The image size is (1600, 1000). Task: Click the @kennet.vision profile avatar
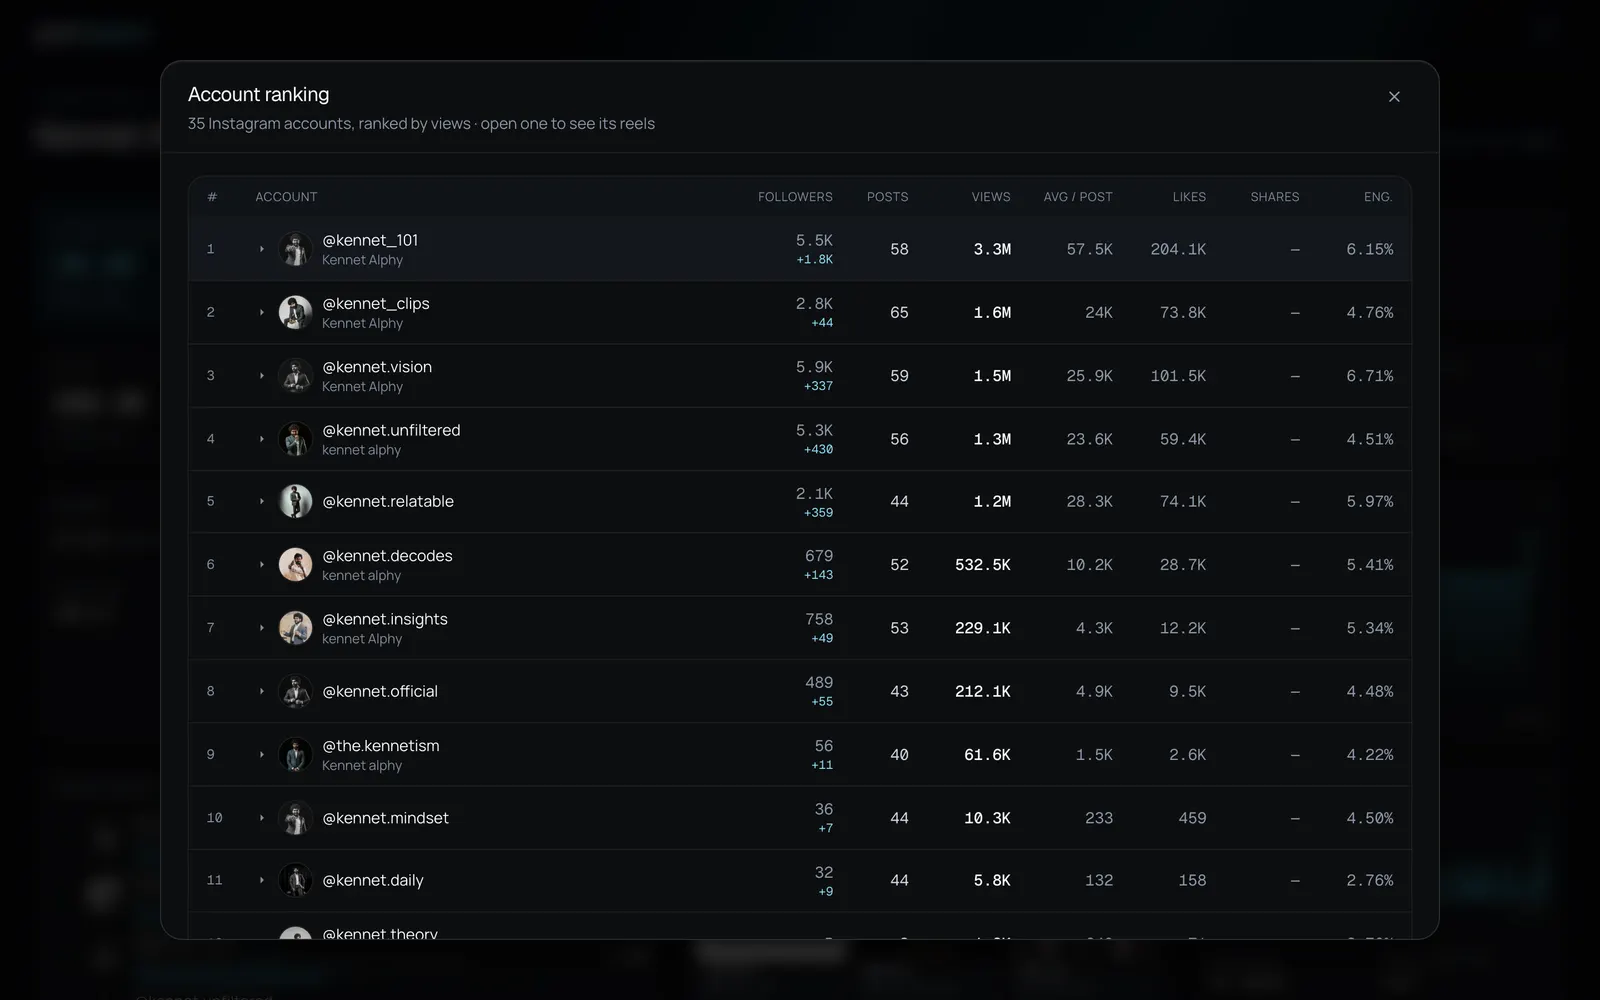[295, 376]
